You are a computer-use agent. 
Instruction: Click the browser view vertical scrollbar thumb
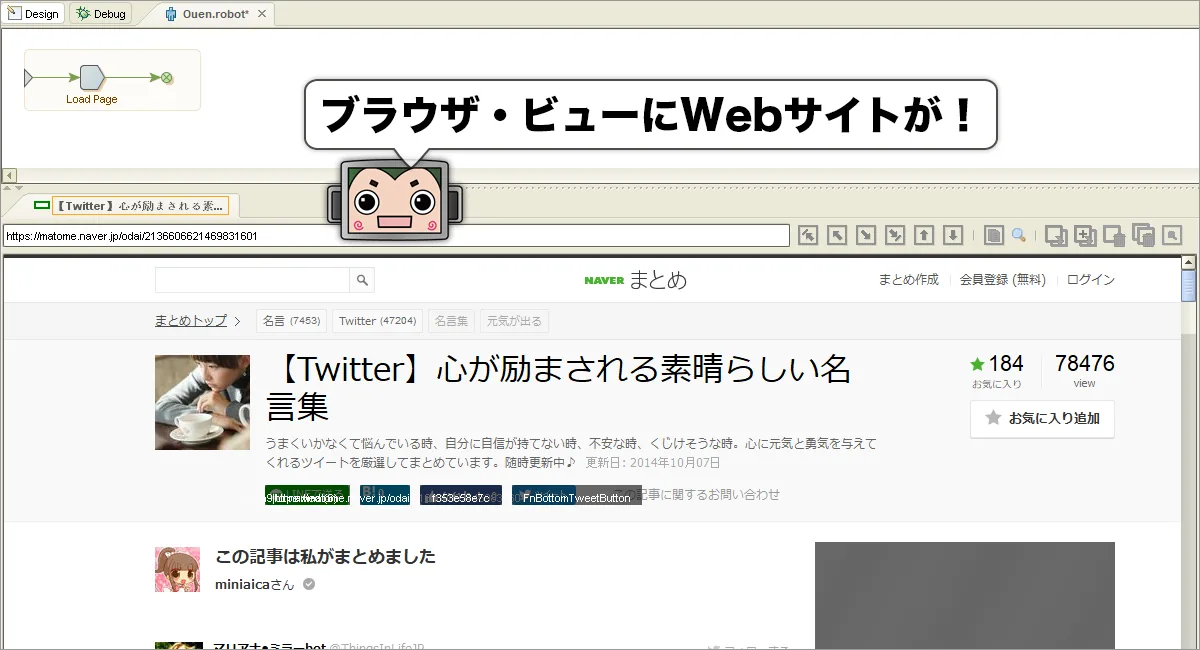pos(1188,286)
